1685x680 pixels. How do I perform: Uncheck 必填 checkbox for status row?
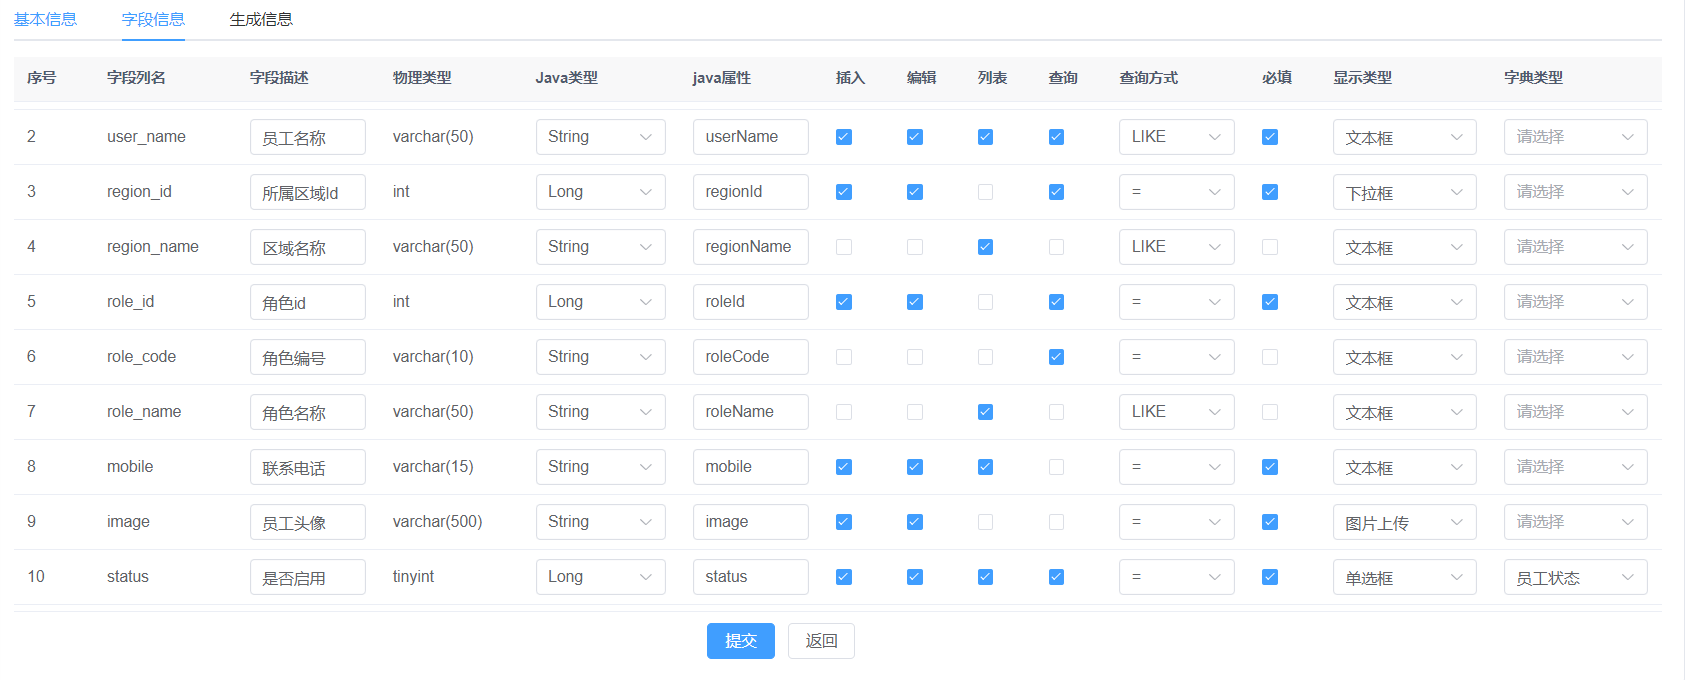click(1270, 577)
